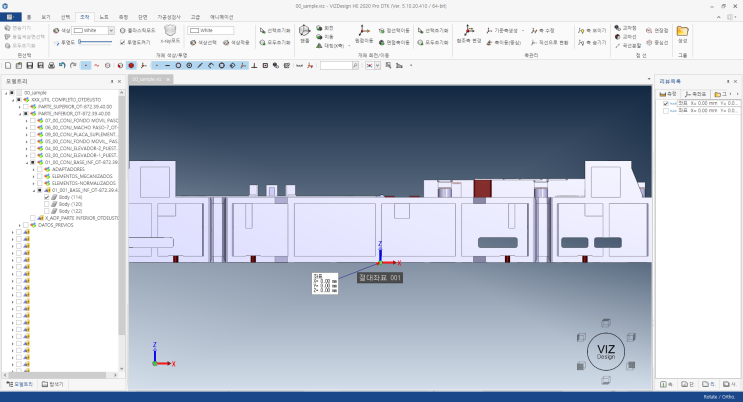The image size is (743, 402).
Task: Collapse PARTE_INFERIOR_OT-872.39.40.00 tree node
Action: (19, 114)
